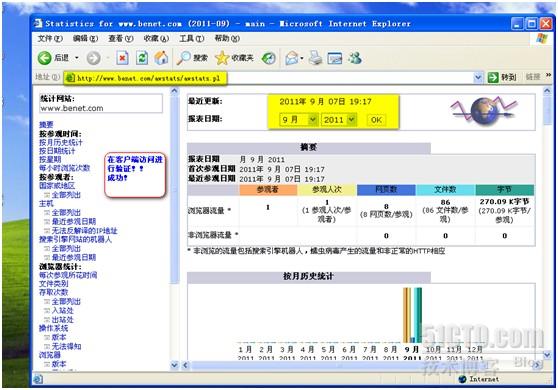The height and width of the screenshot is (390, 558).
Task: Open the year dropdown showing 2011
Action: coord(338,120)
